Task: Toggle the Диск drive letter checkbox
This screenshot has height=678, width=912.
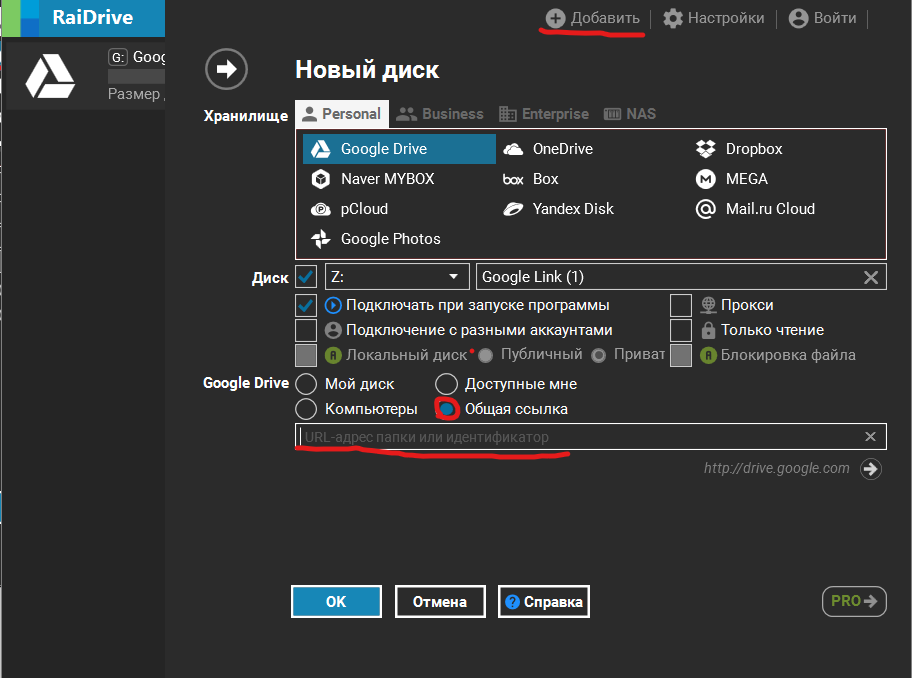Action: pyautogui.click(x=306, y=277)
